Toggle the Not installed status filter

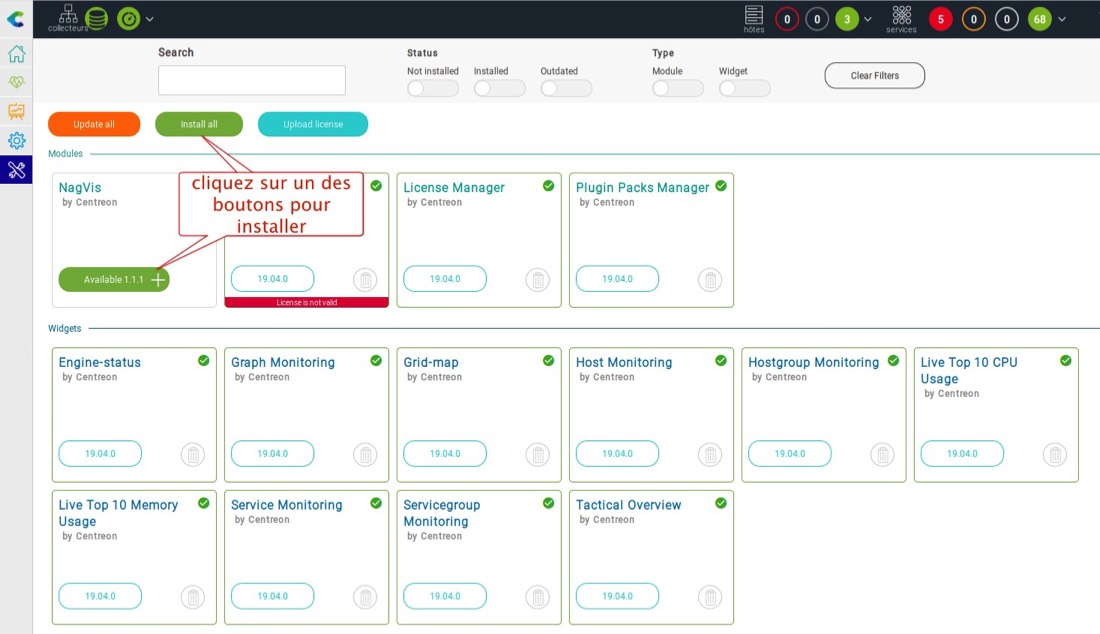432,88
